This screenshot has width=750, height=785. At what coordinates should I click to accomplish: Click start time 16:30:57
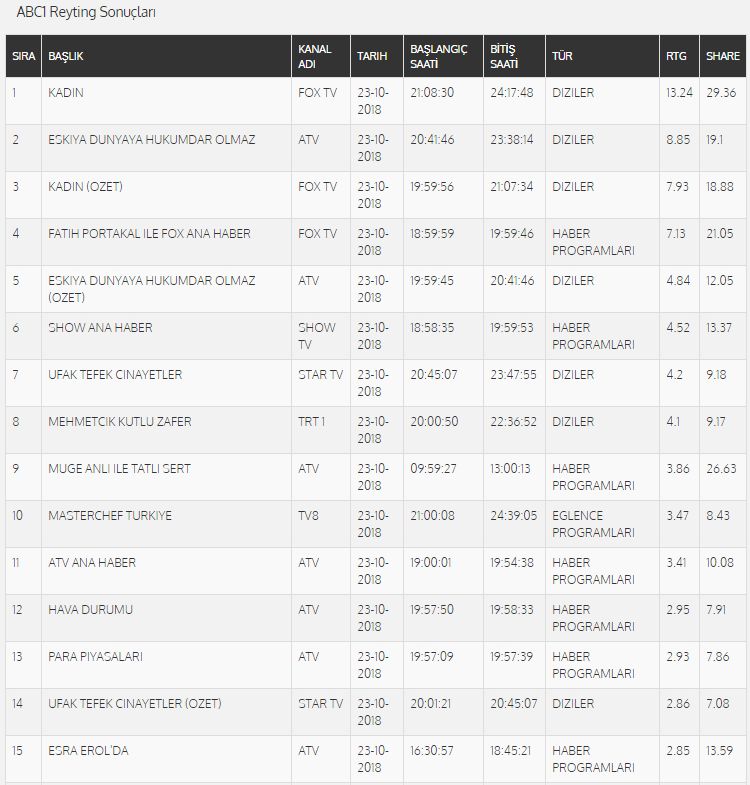(432, 751)
